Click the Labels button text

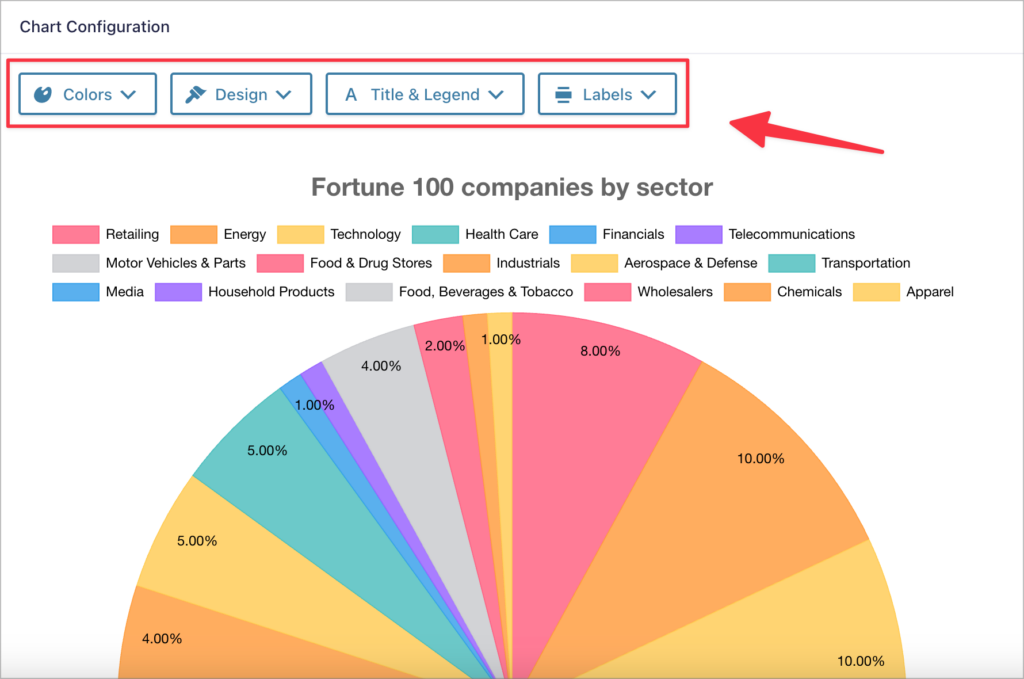tap(607, 95)
